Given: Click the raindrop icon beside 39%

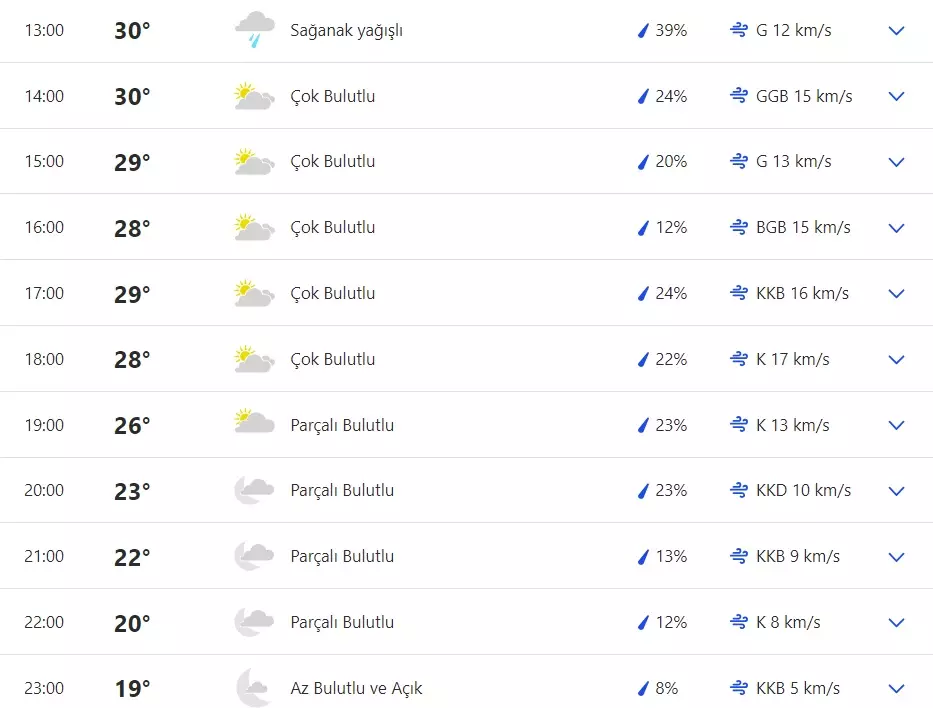Looking at the screenshot, I should tap(643, 31).
